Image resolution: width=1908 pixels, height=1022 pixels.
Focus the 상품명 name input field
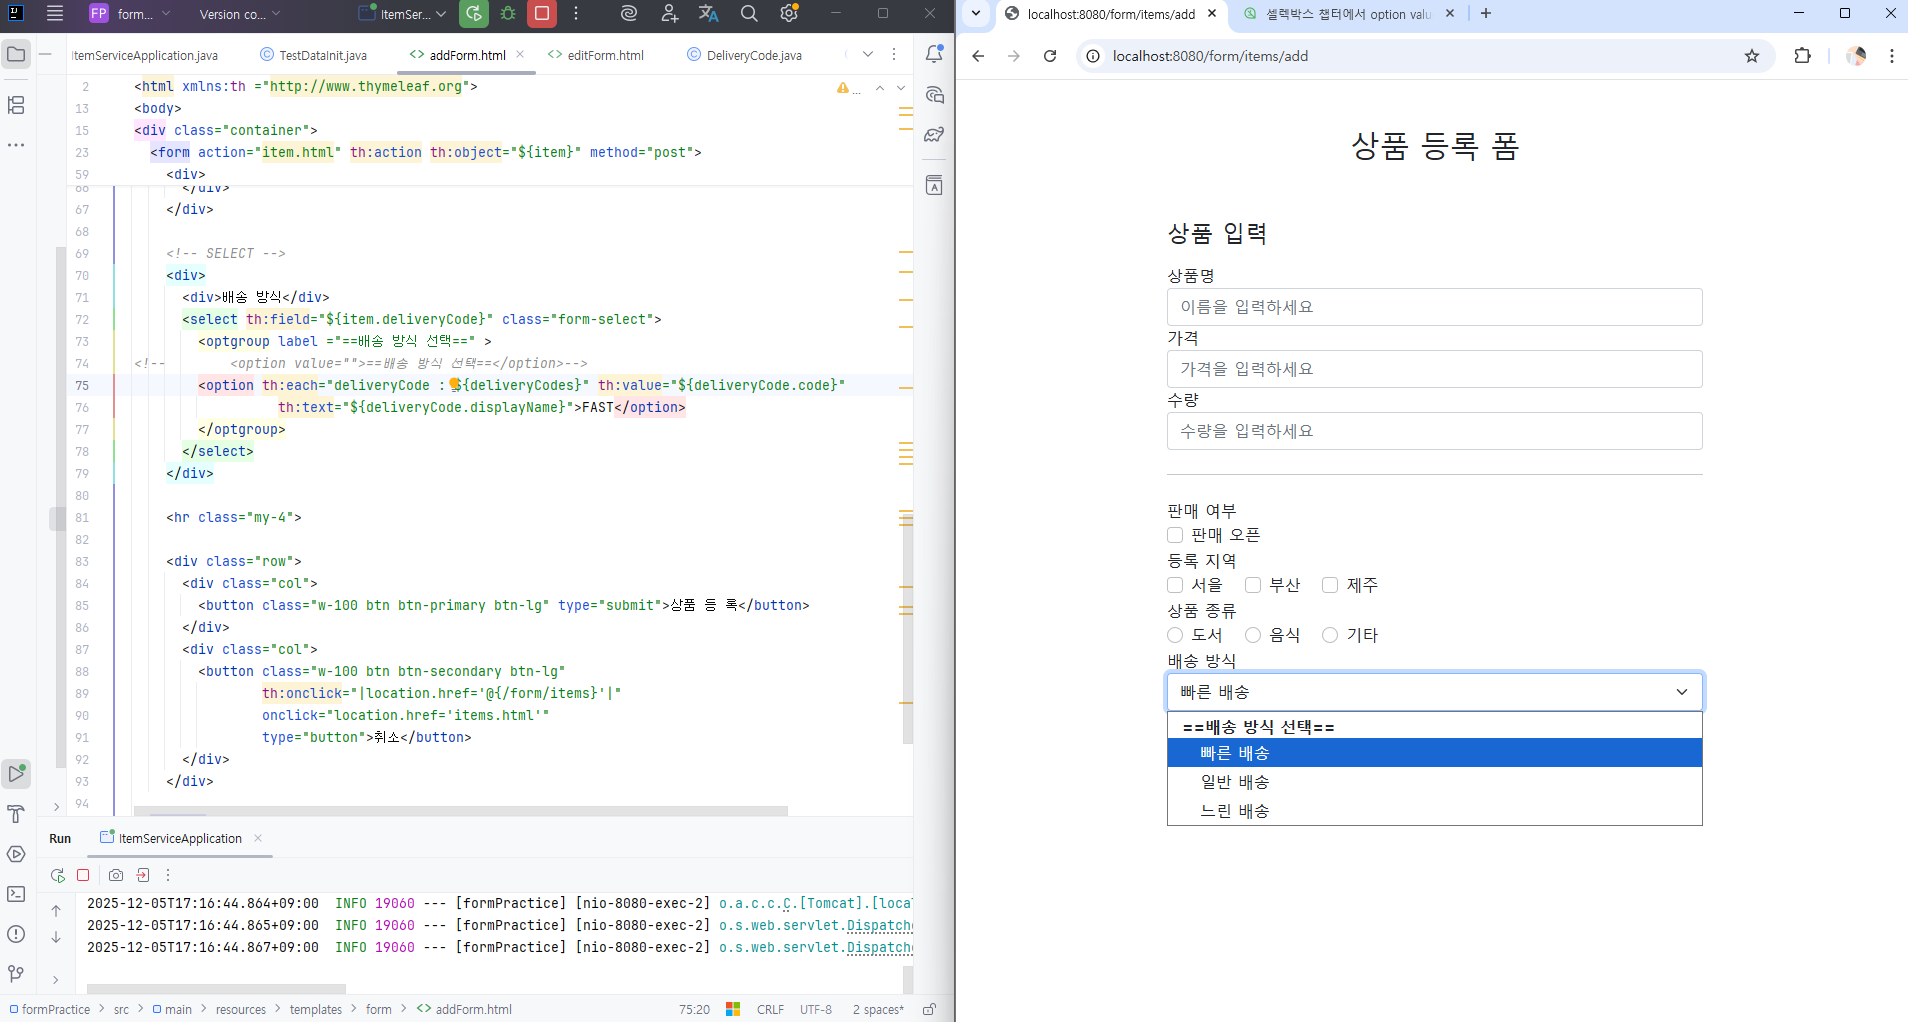tap(1434, 307)
